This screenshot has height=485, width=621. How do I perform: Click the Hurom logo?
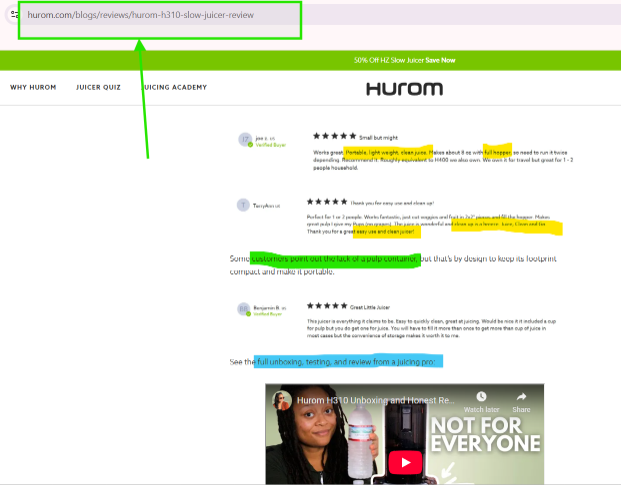click(404, 89)
